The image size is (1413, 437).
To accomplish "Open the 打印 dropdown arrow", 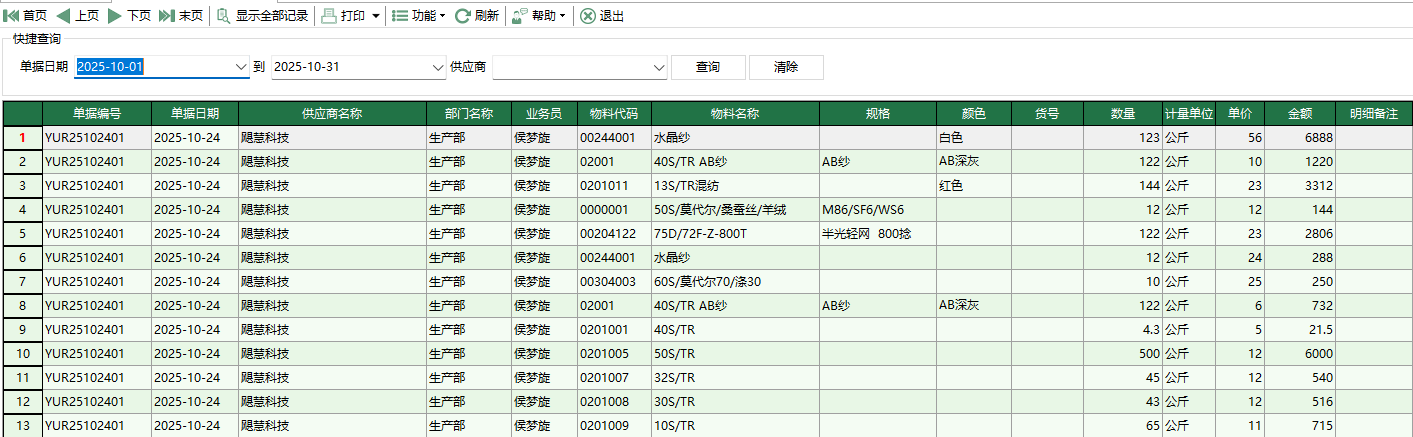I will click(x=375, y=16).
